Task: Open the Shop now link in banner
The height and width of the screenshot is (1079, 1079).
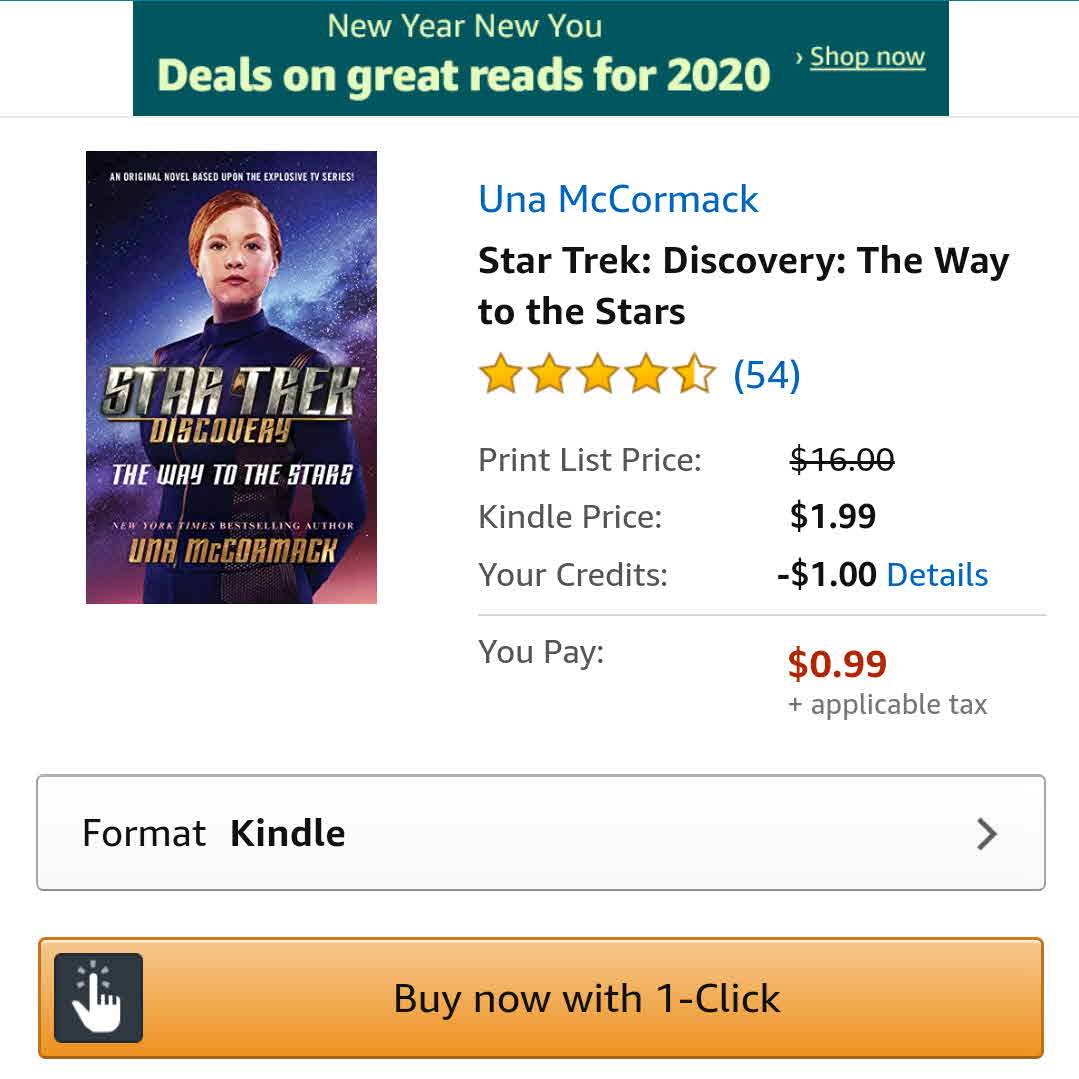Action: tap(867, 56)
